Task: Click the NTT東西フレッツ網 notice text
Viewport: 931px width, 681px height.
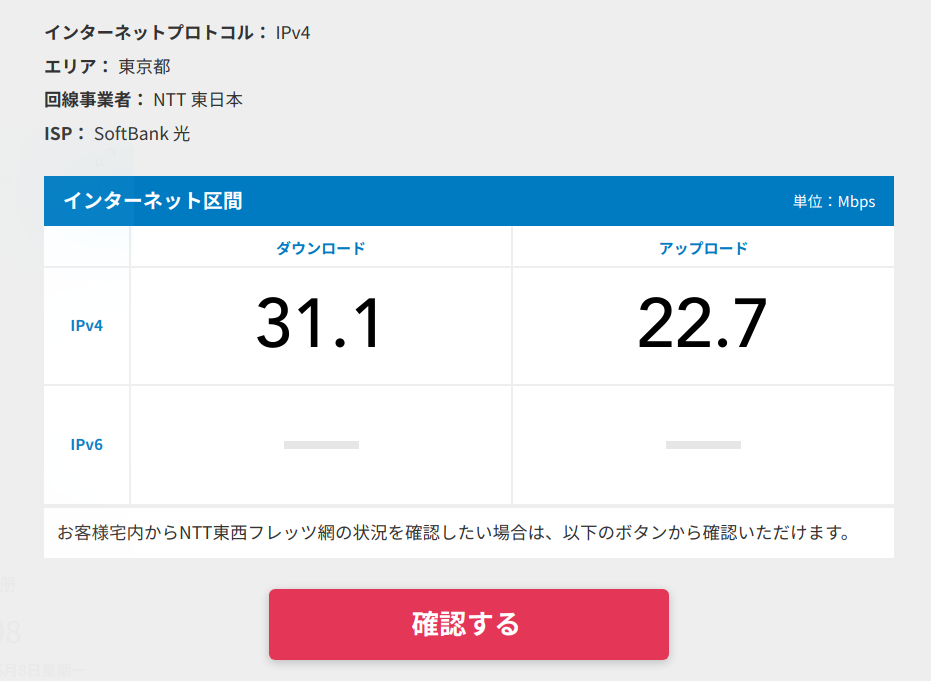Action: click(468, 532)
